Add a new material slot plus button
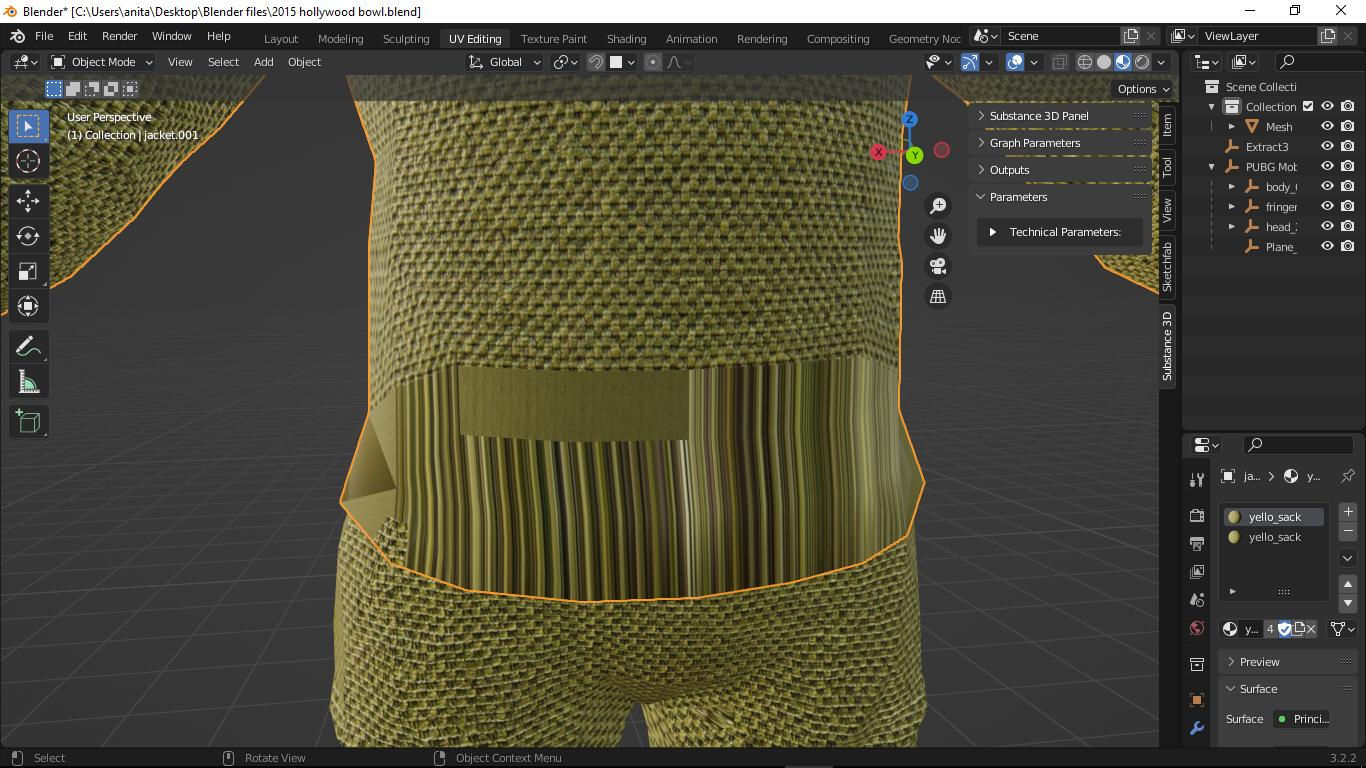Viewport: 1366px width, 768px height. 1348,512
